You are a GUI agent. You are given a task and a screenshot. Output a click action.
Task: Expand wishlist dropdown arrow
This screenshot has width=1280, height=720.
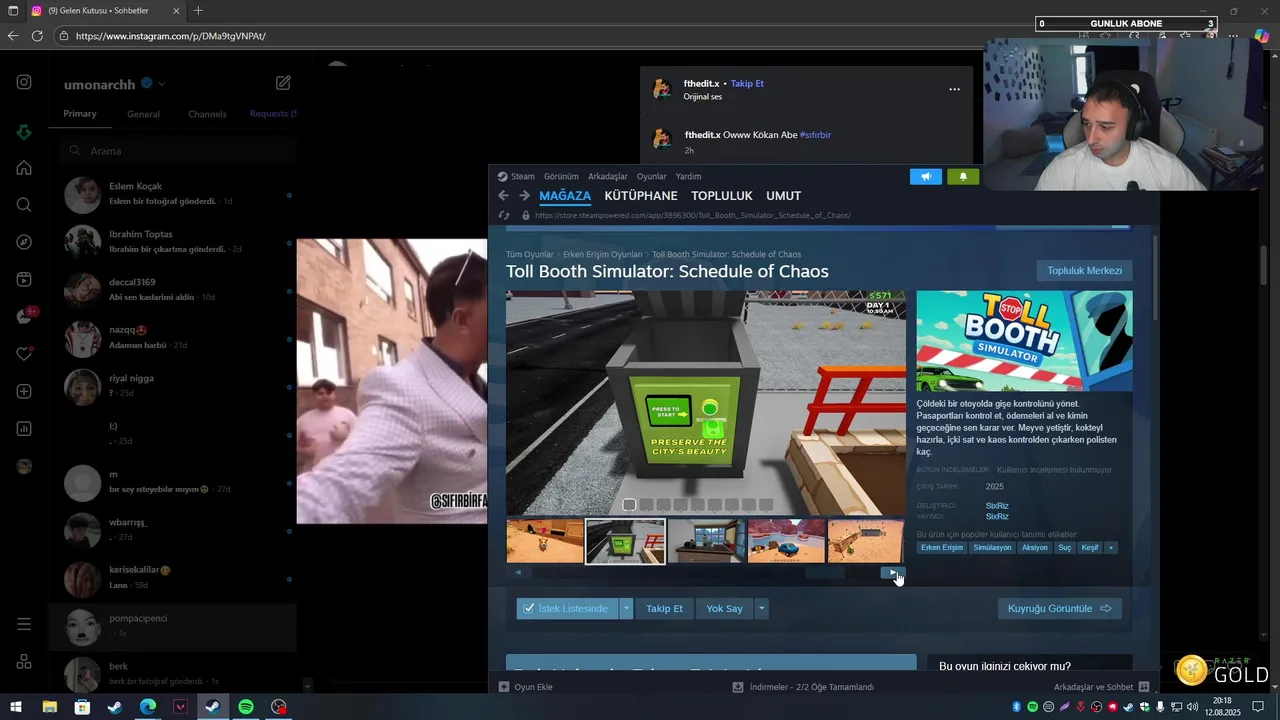(x=626, y=608)
